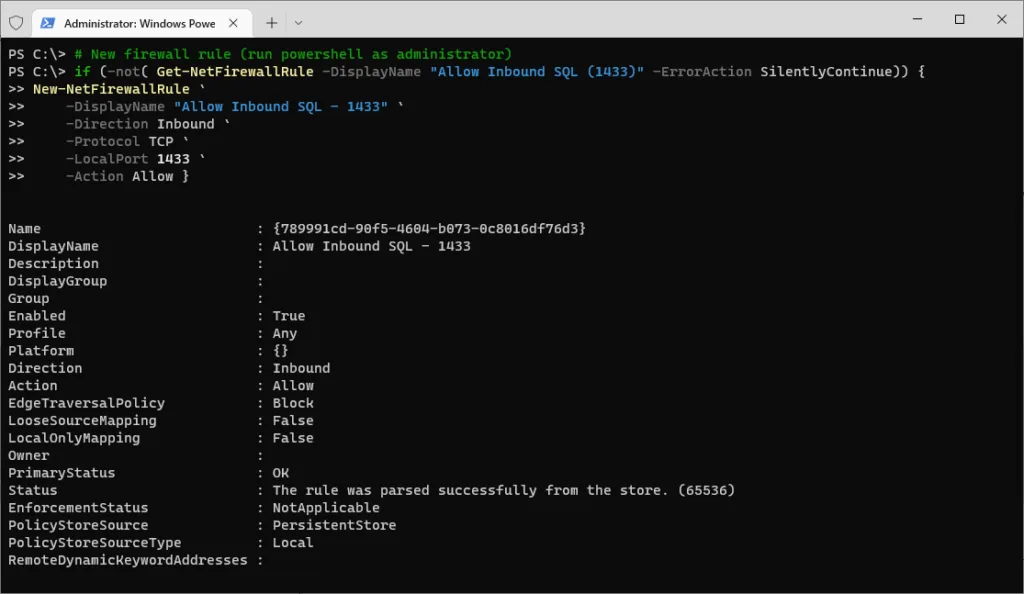
Task: Select the Administrator: Windows PowerShell tab
Action: (x=142, y=23)
